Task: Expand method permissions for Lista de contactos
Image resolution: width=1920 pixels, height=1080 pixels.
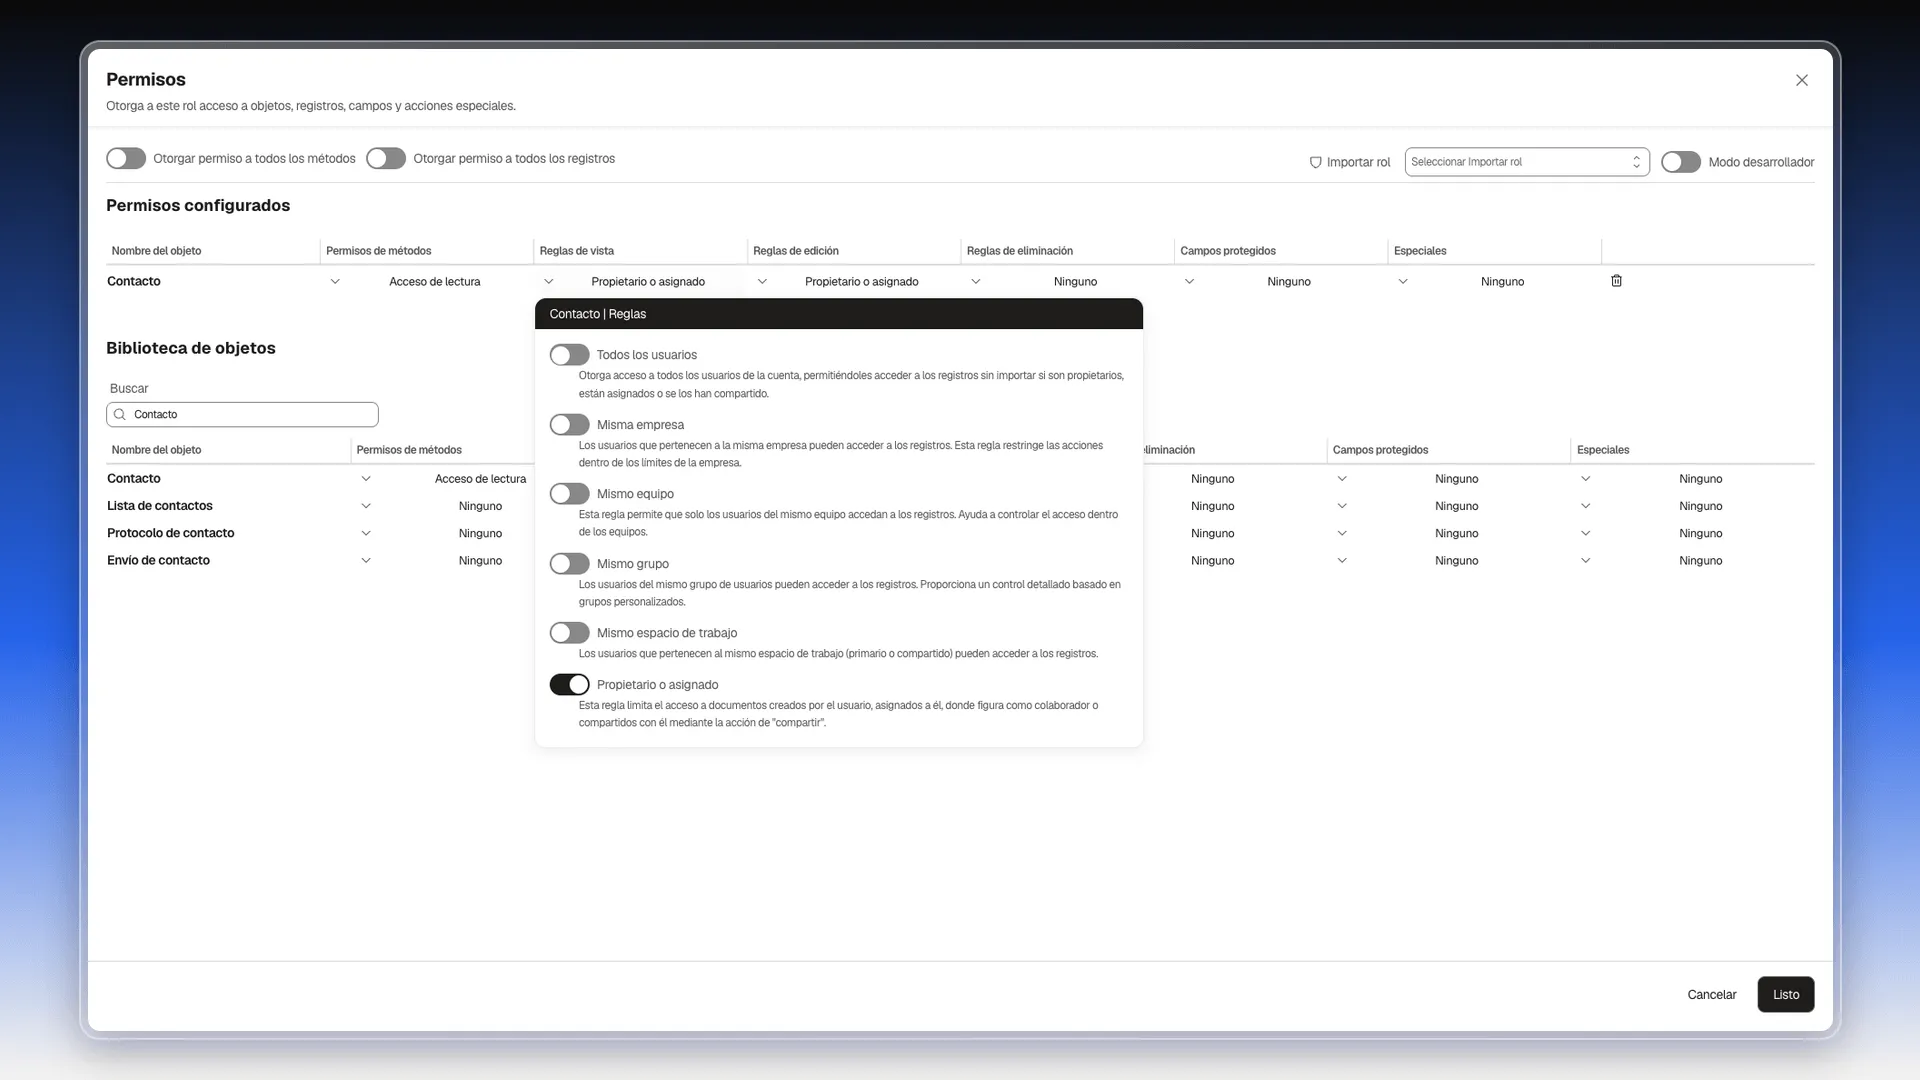Action: point(366,506)
